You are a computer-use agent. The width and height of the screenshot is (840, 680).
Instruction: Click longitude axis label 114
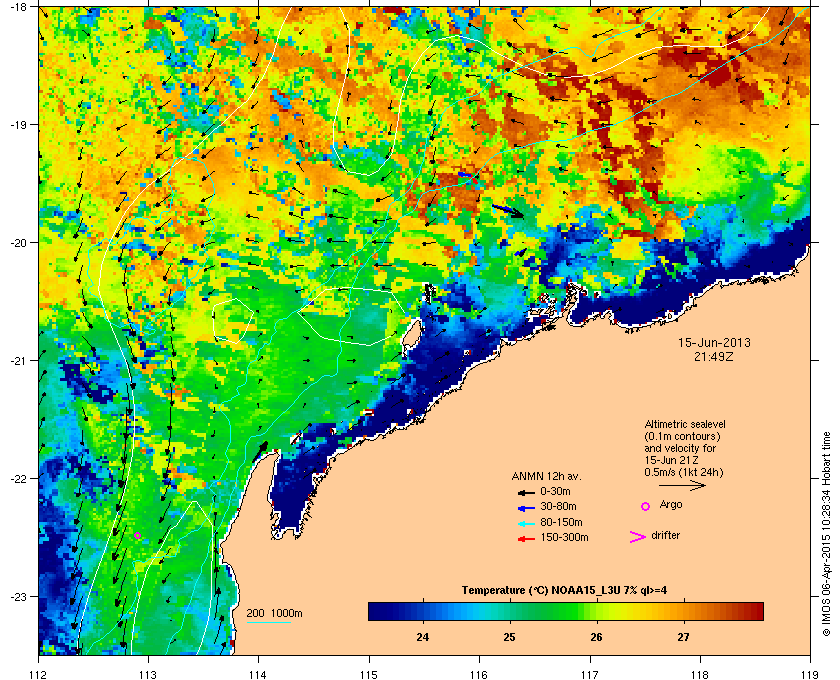pyautogui.click(x=259, y=675)
